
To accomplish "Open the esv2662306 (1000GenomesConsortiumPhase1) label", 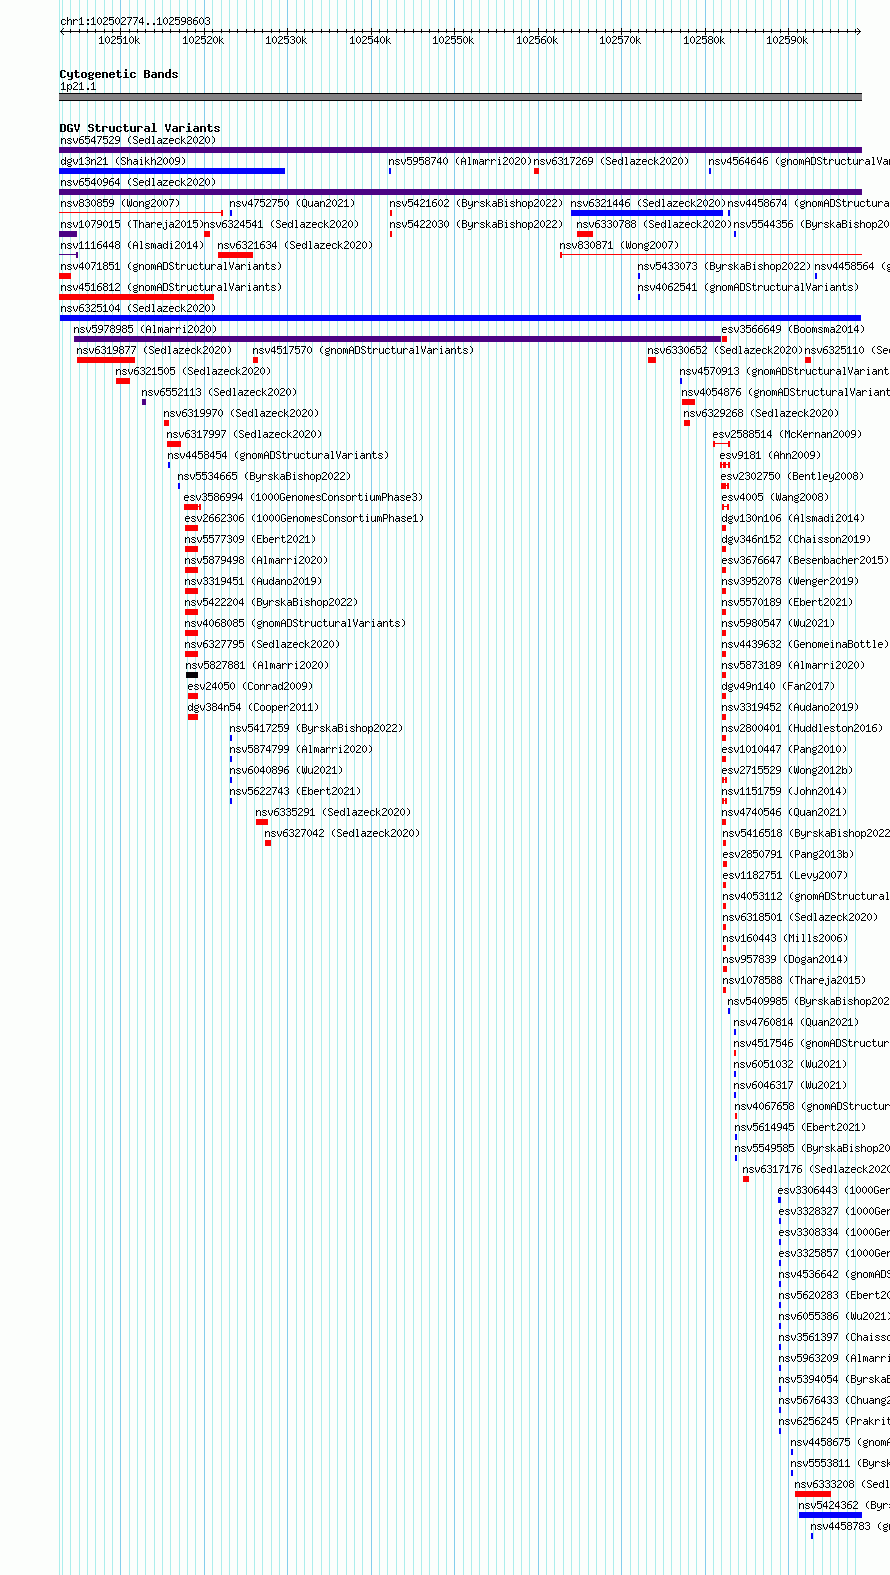I will 304,518.
